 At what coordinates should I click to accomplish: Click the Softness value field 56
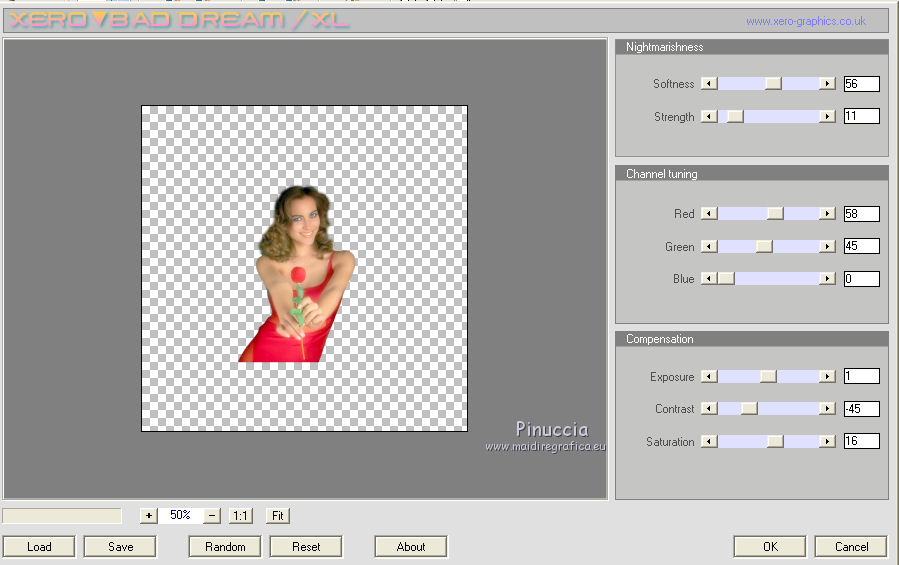click(861, 84)
